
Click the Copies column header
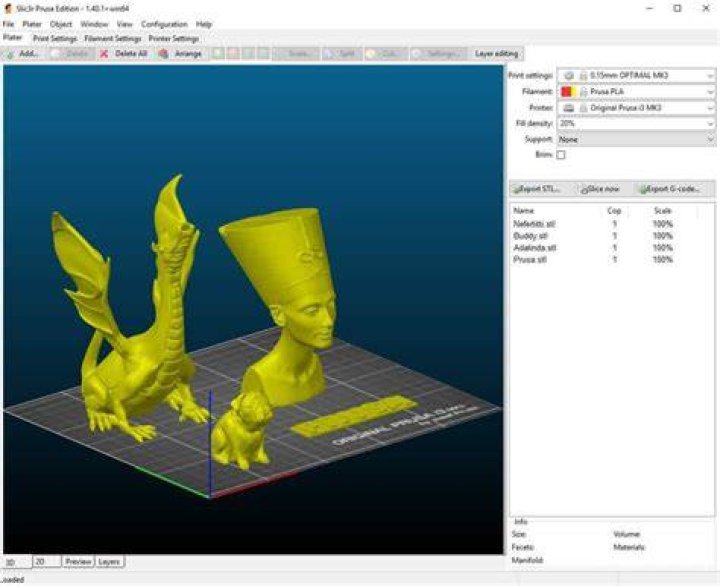point(614,211)
